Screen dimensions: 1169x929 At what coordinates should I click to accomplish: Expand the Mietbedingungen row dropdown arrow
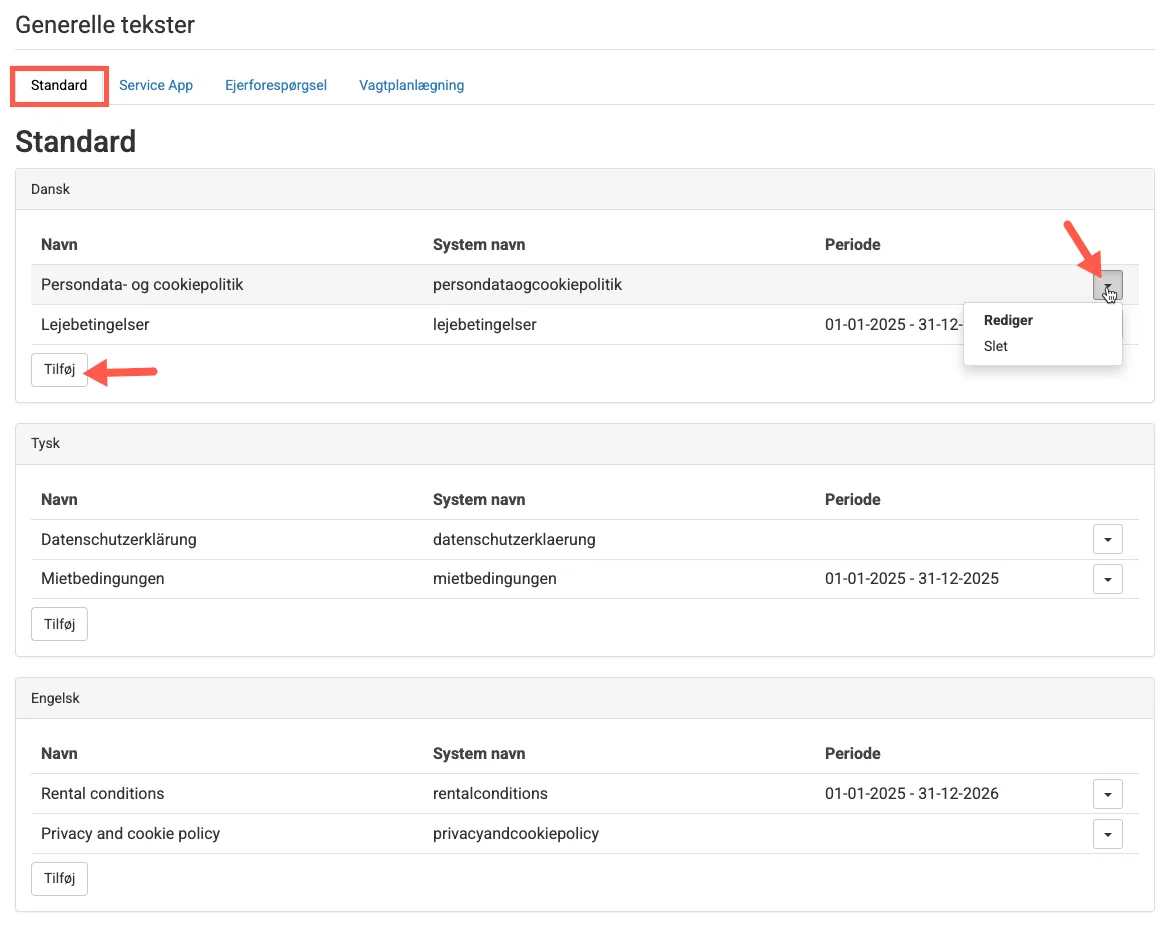(1107, 579)
